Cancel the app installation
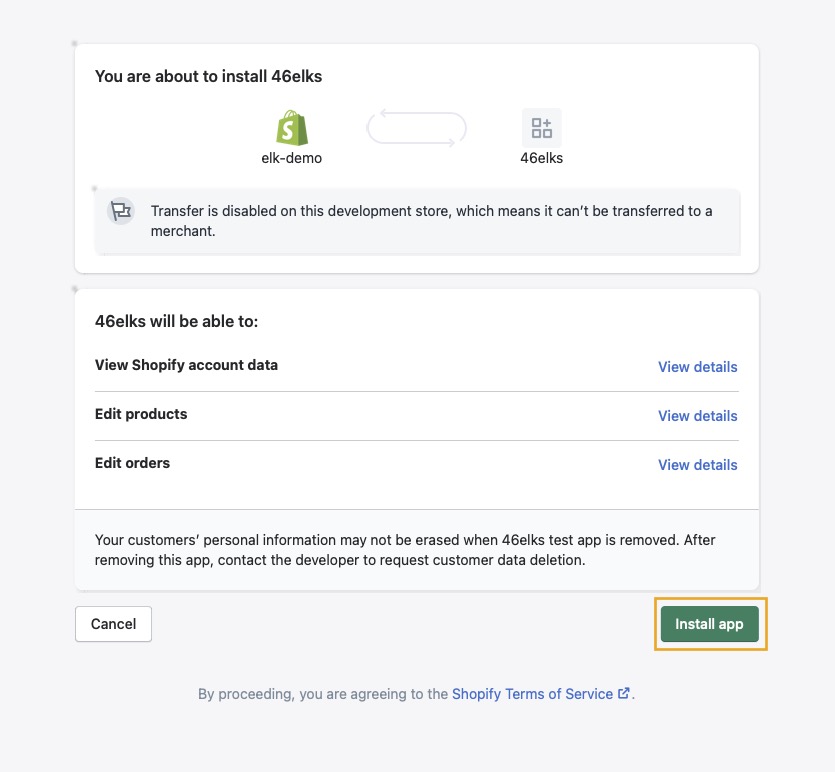Viewport: 835px width, 772px height. 113,624
